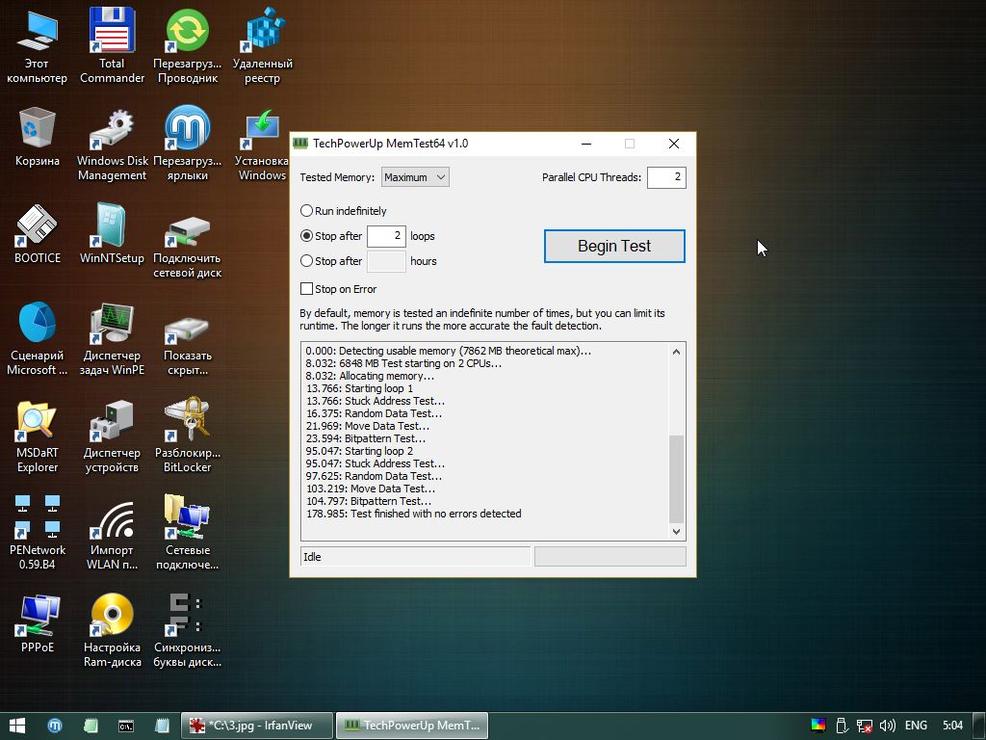Screen dimensions: 986x740
Task: Click the Parallel CPU Threads field
Action: tap(666, 177)
